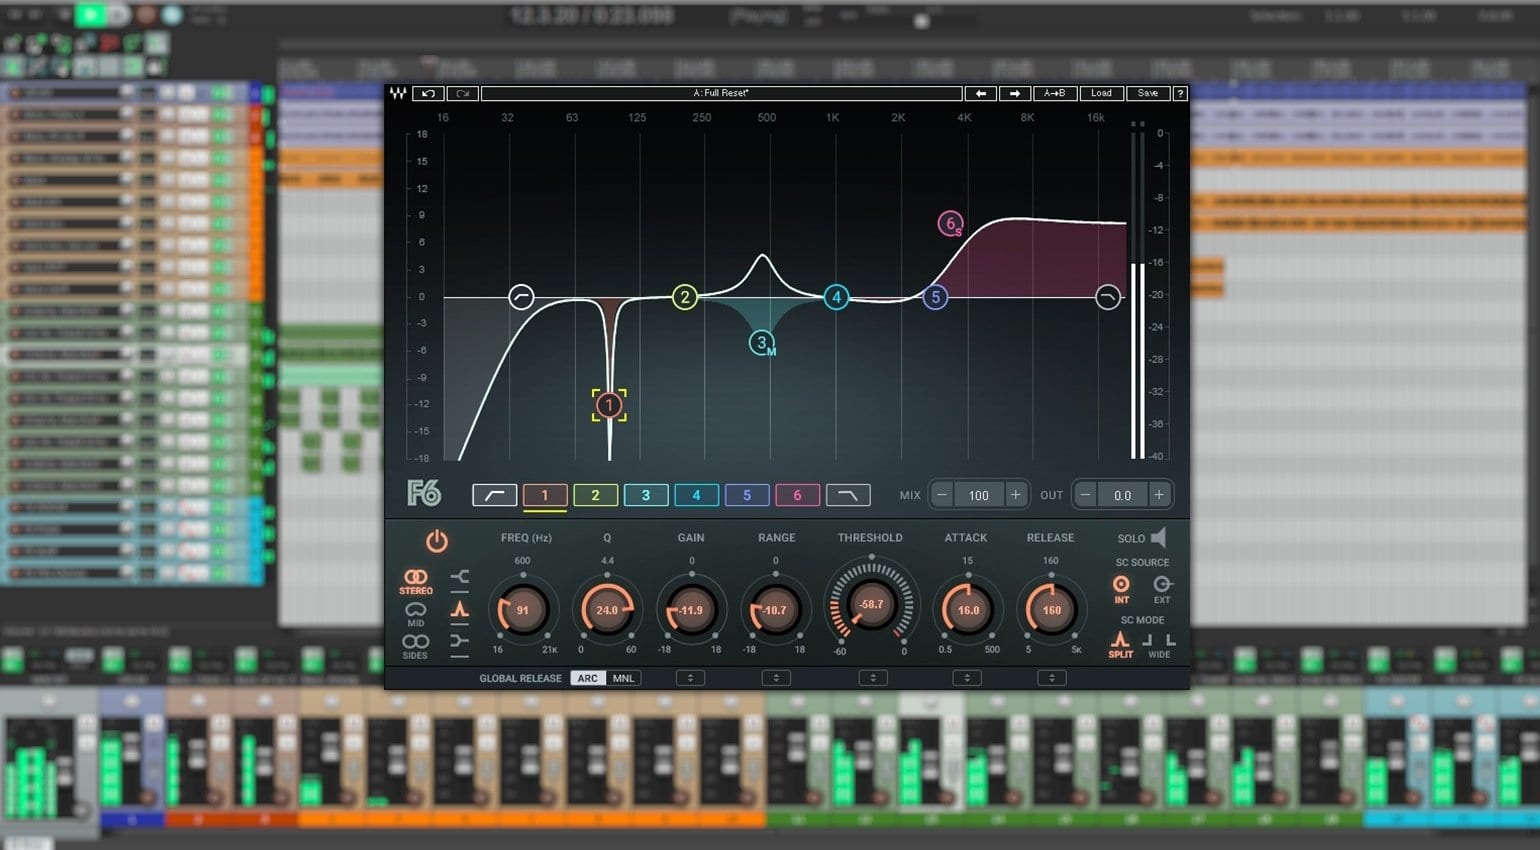1540x850 pixels.
Task: Click the plus button next to MIX value
Action: [1017, 494]
